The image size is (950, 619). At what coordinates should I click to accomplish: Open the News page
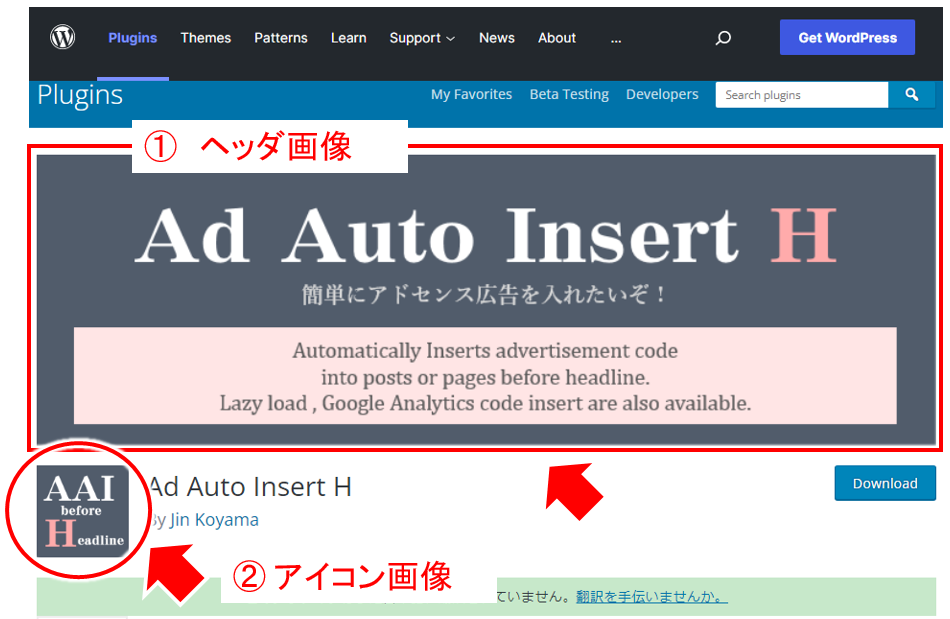[497, 38]
